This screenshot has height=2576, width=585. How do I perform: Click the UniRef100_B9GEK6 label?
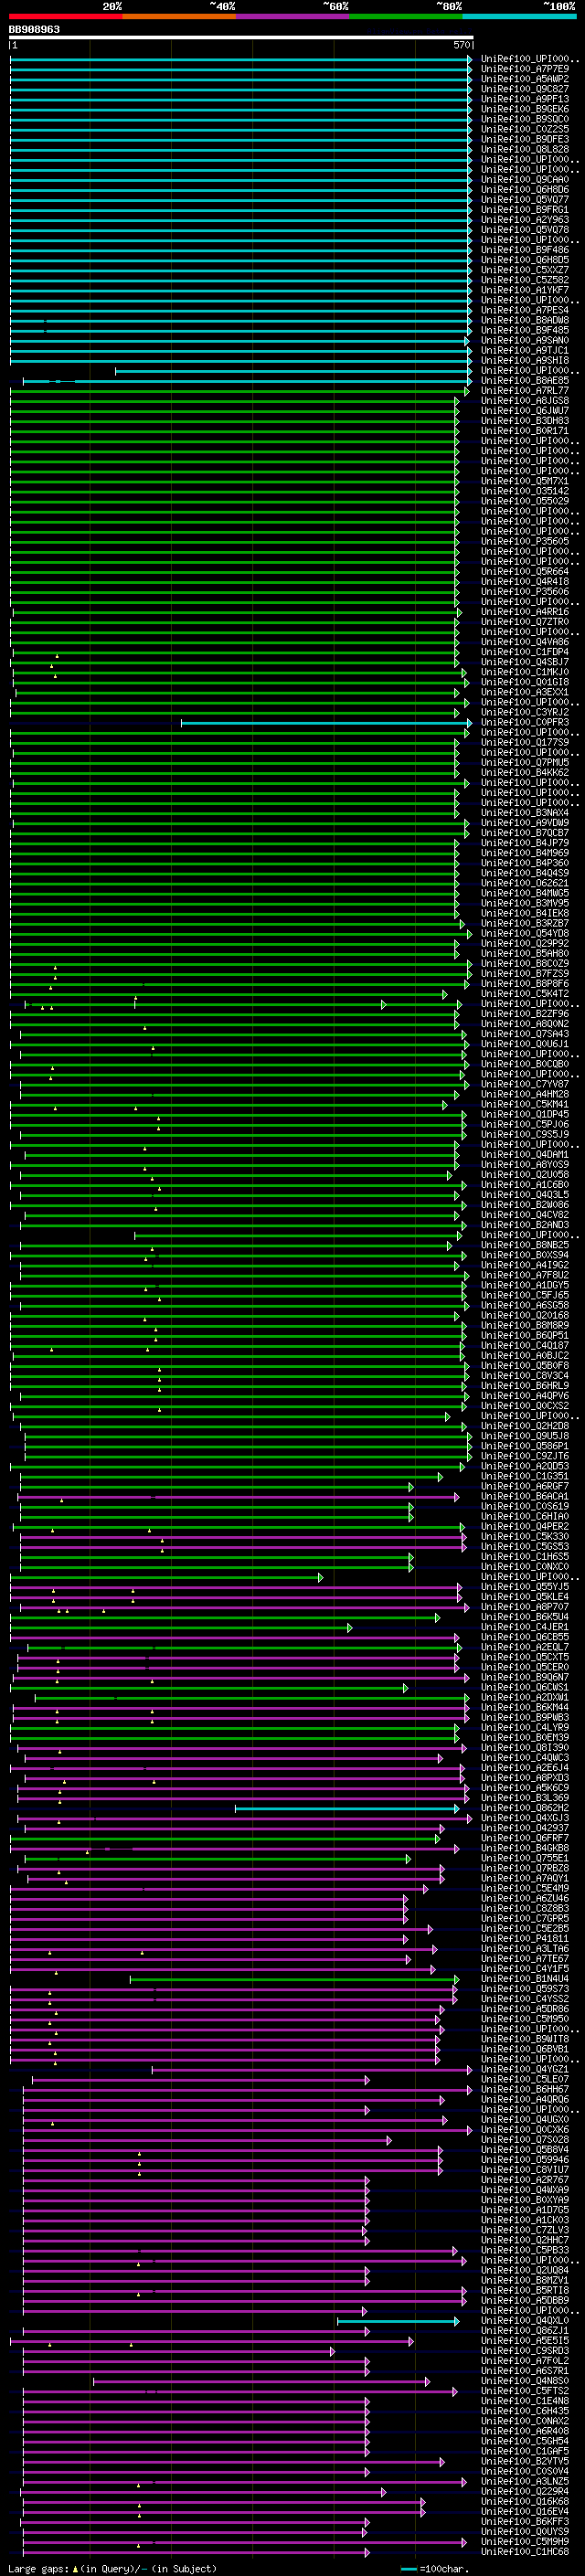pos(525,109)
